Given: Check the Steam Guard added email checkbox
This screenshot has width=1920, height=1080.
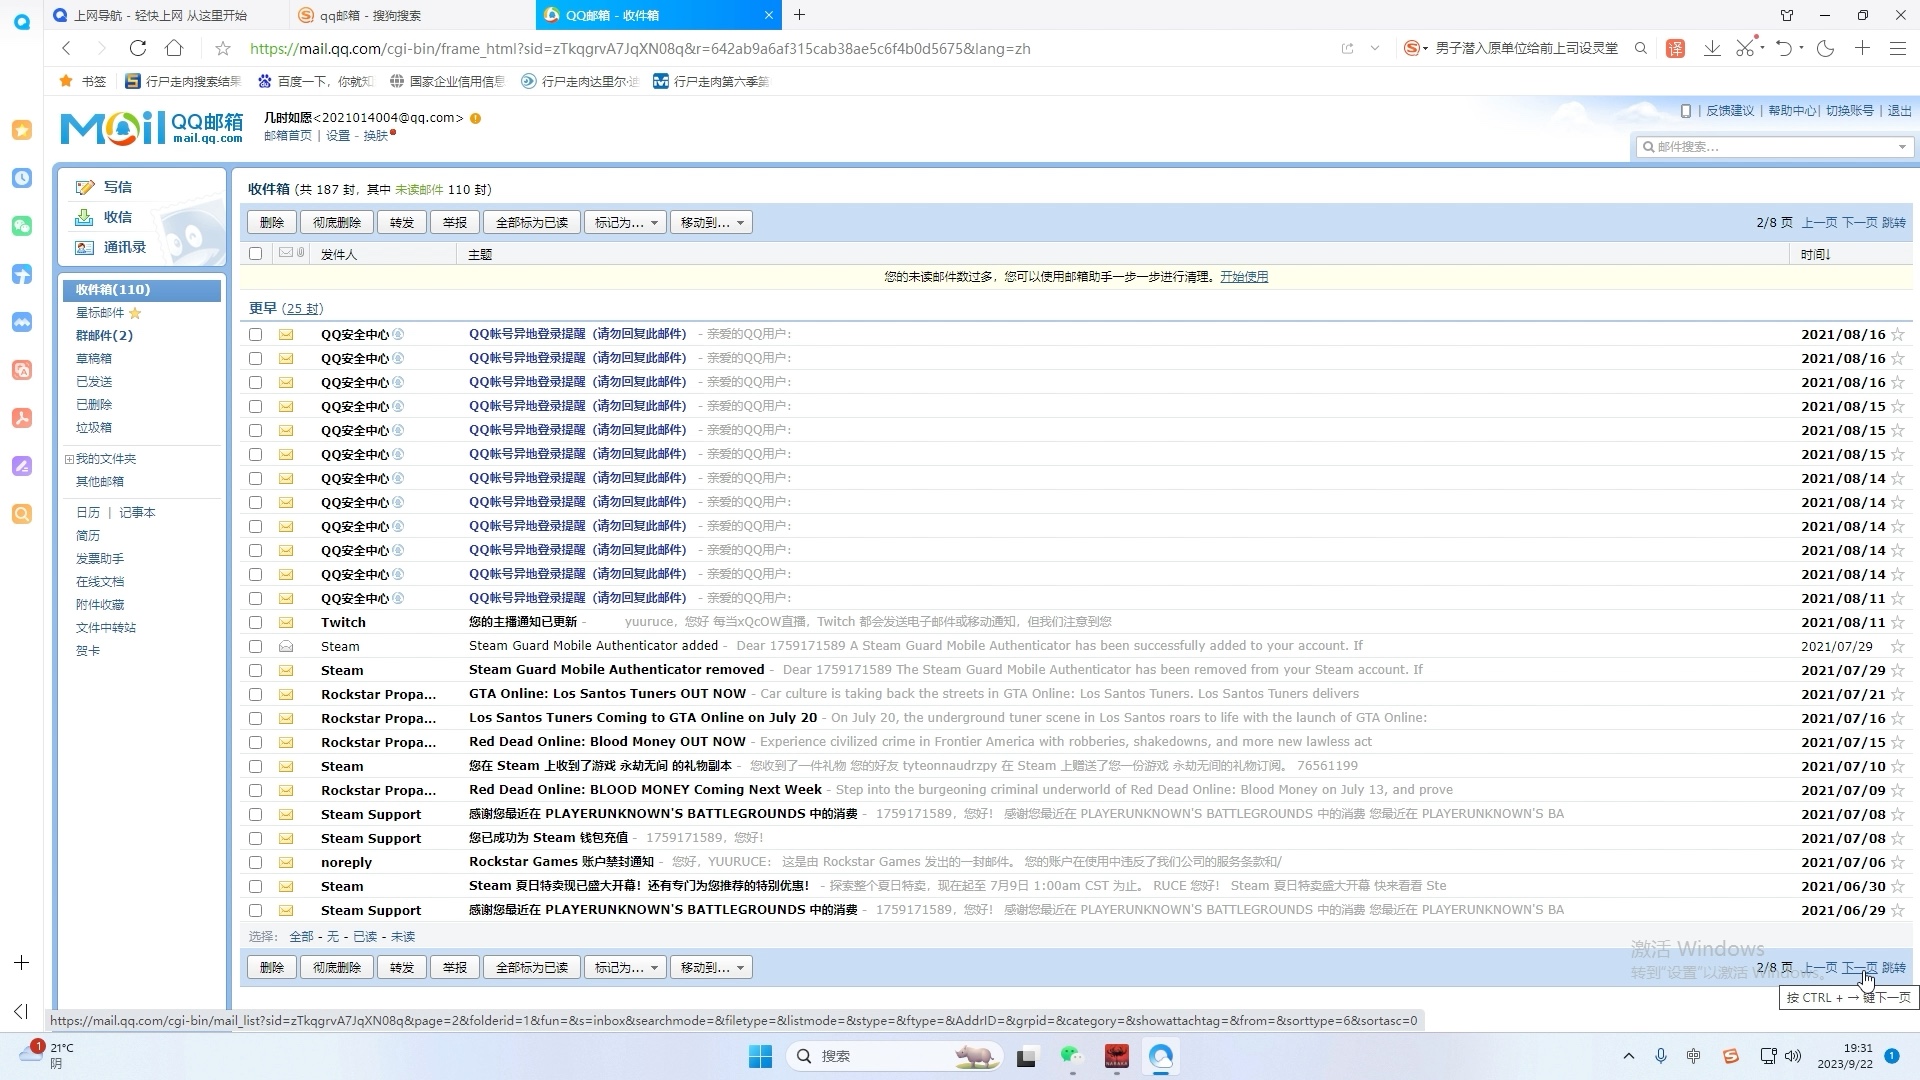Looking at the screenshot, I should pyautogui.click(x=256, y=646).
